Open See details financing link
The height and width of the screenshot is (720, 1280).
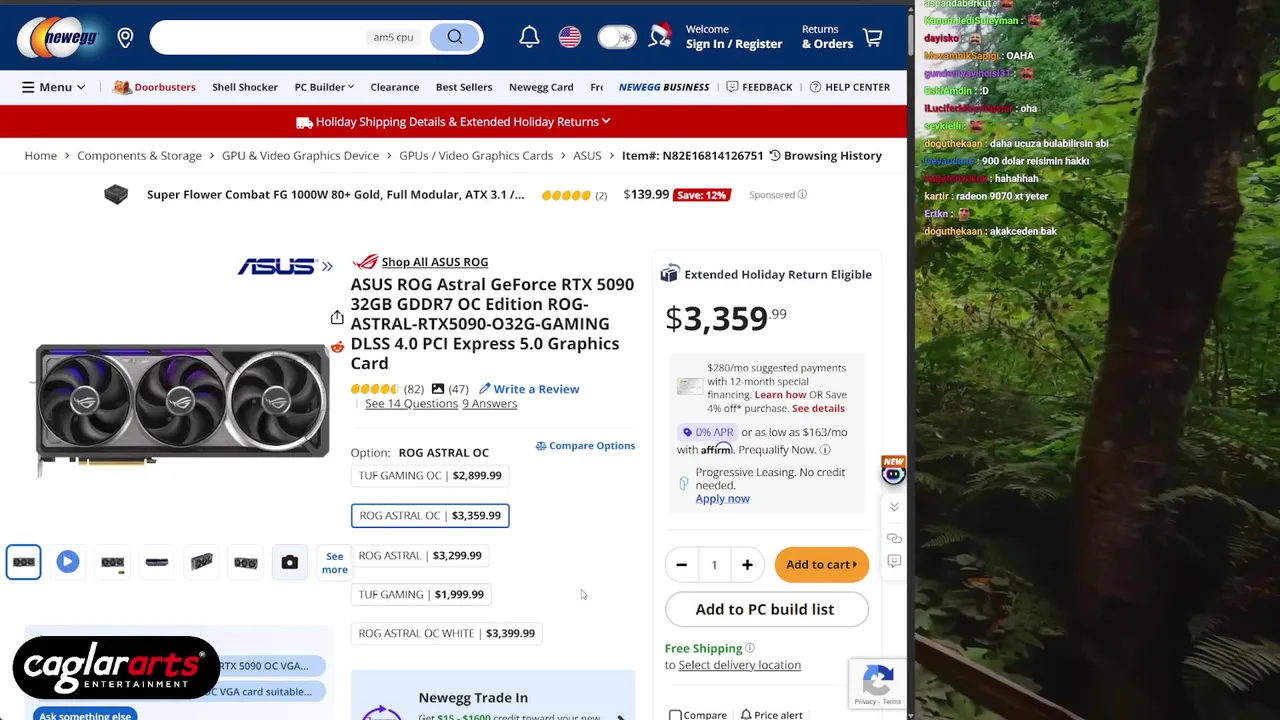click(818, 408)
